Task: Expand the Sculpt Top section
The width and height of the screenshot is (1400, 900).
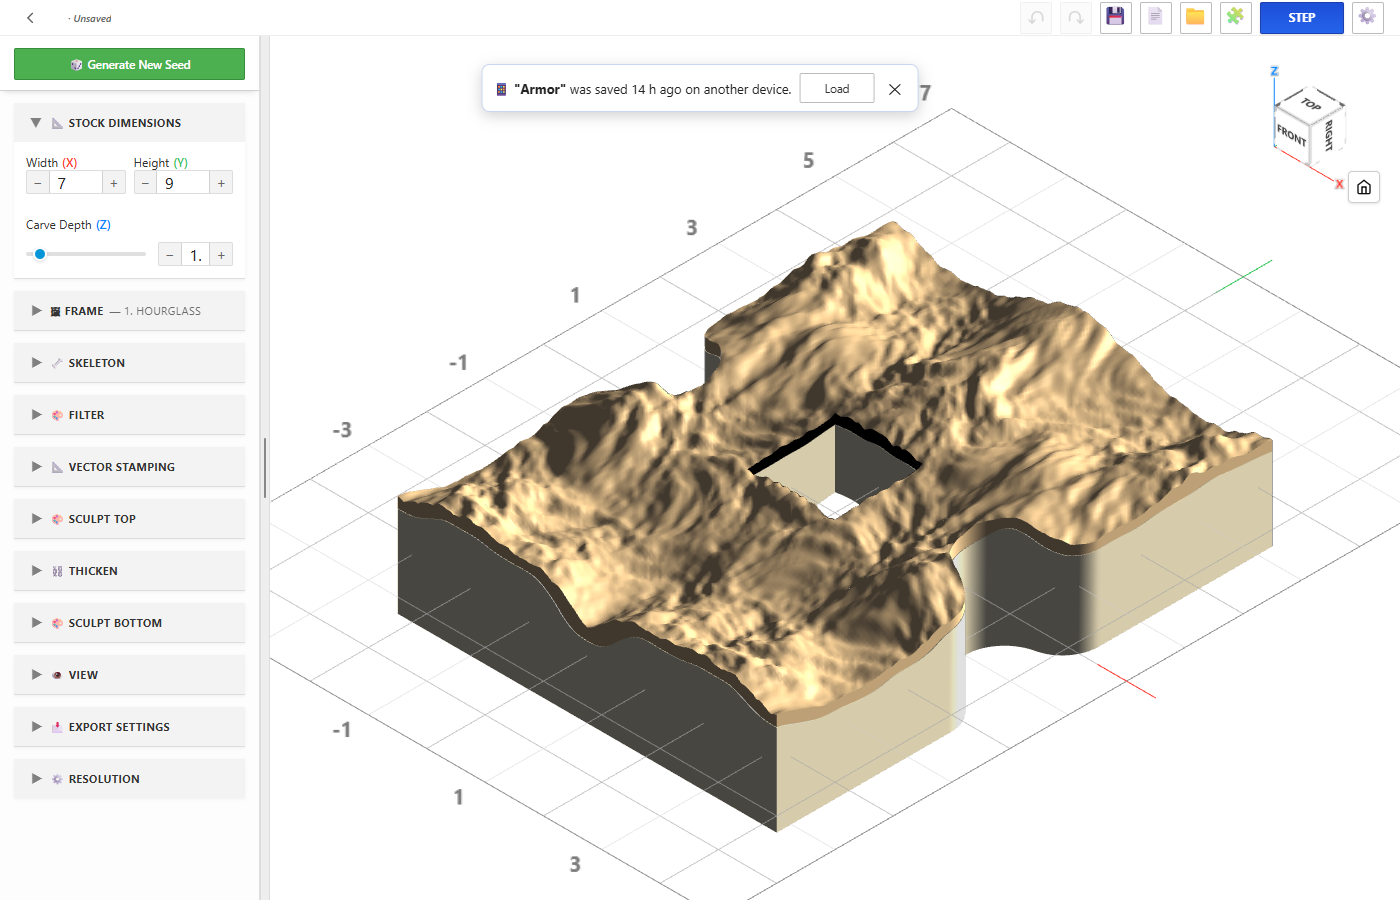Action: pyautogui.click(x=129, y=519)
